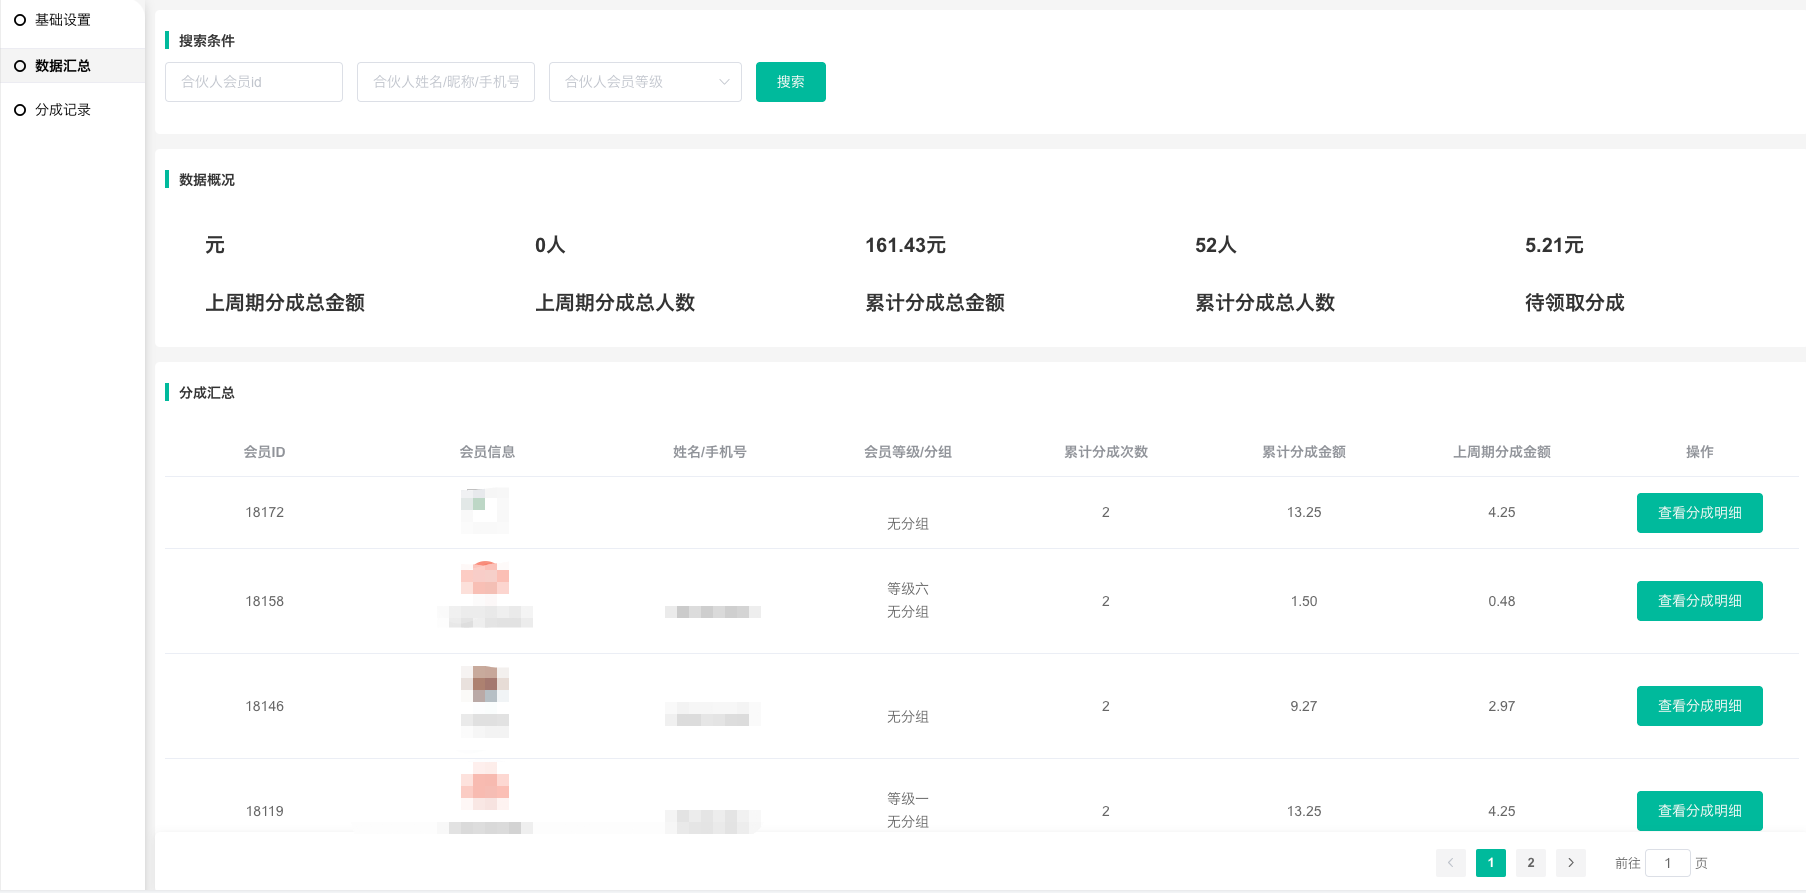Focus the 合伙人姓名/昵称/手机号 search box
This screenshot has height=893, width=1806.
click(445, 82)
